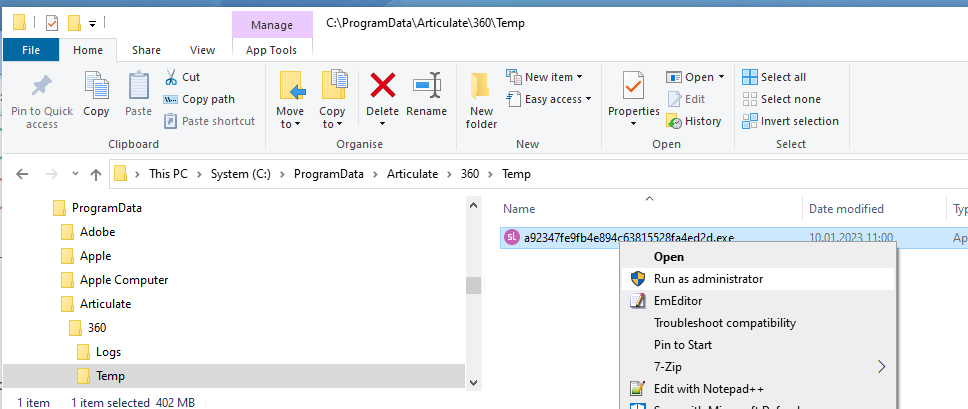Click System (C:) breadcrumb
Screen dimensions: 968x409
(x=241, y=174)
